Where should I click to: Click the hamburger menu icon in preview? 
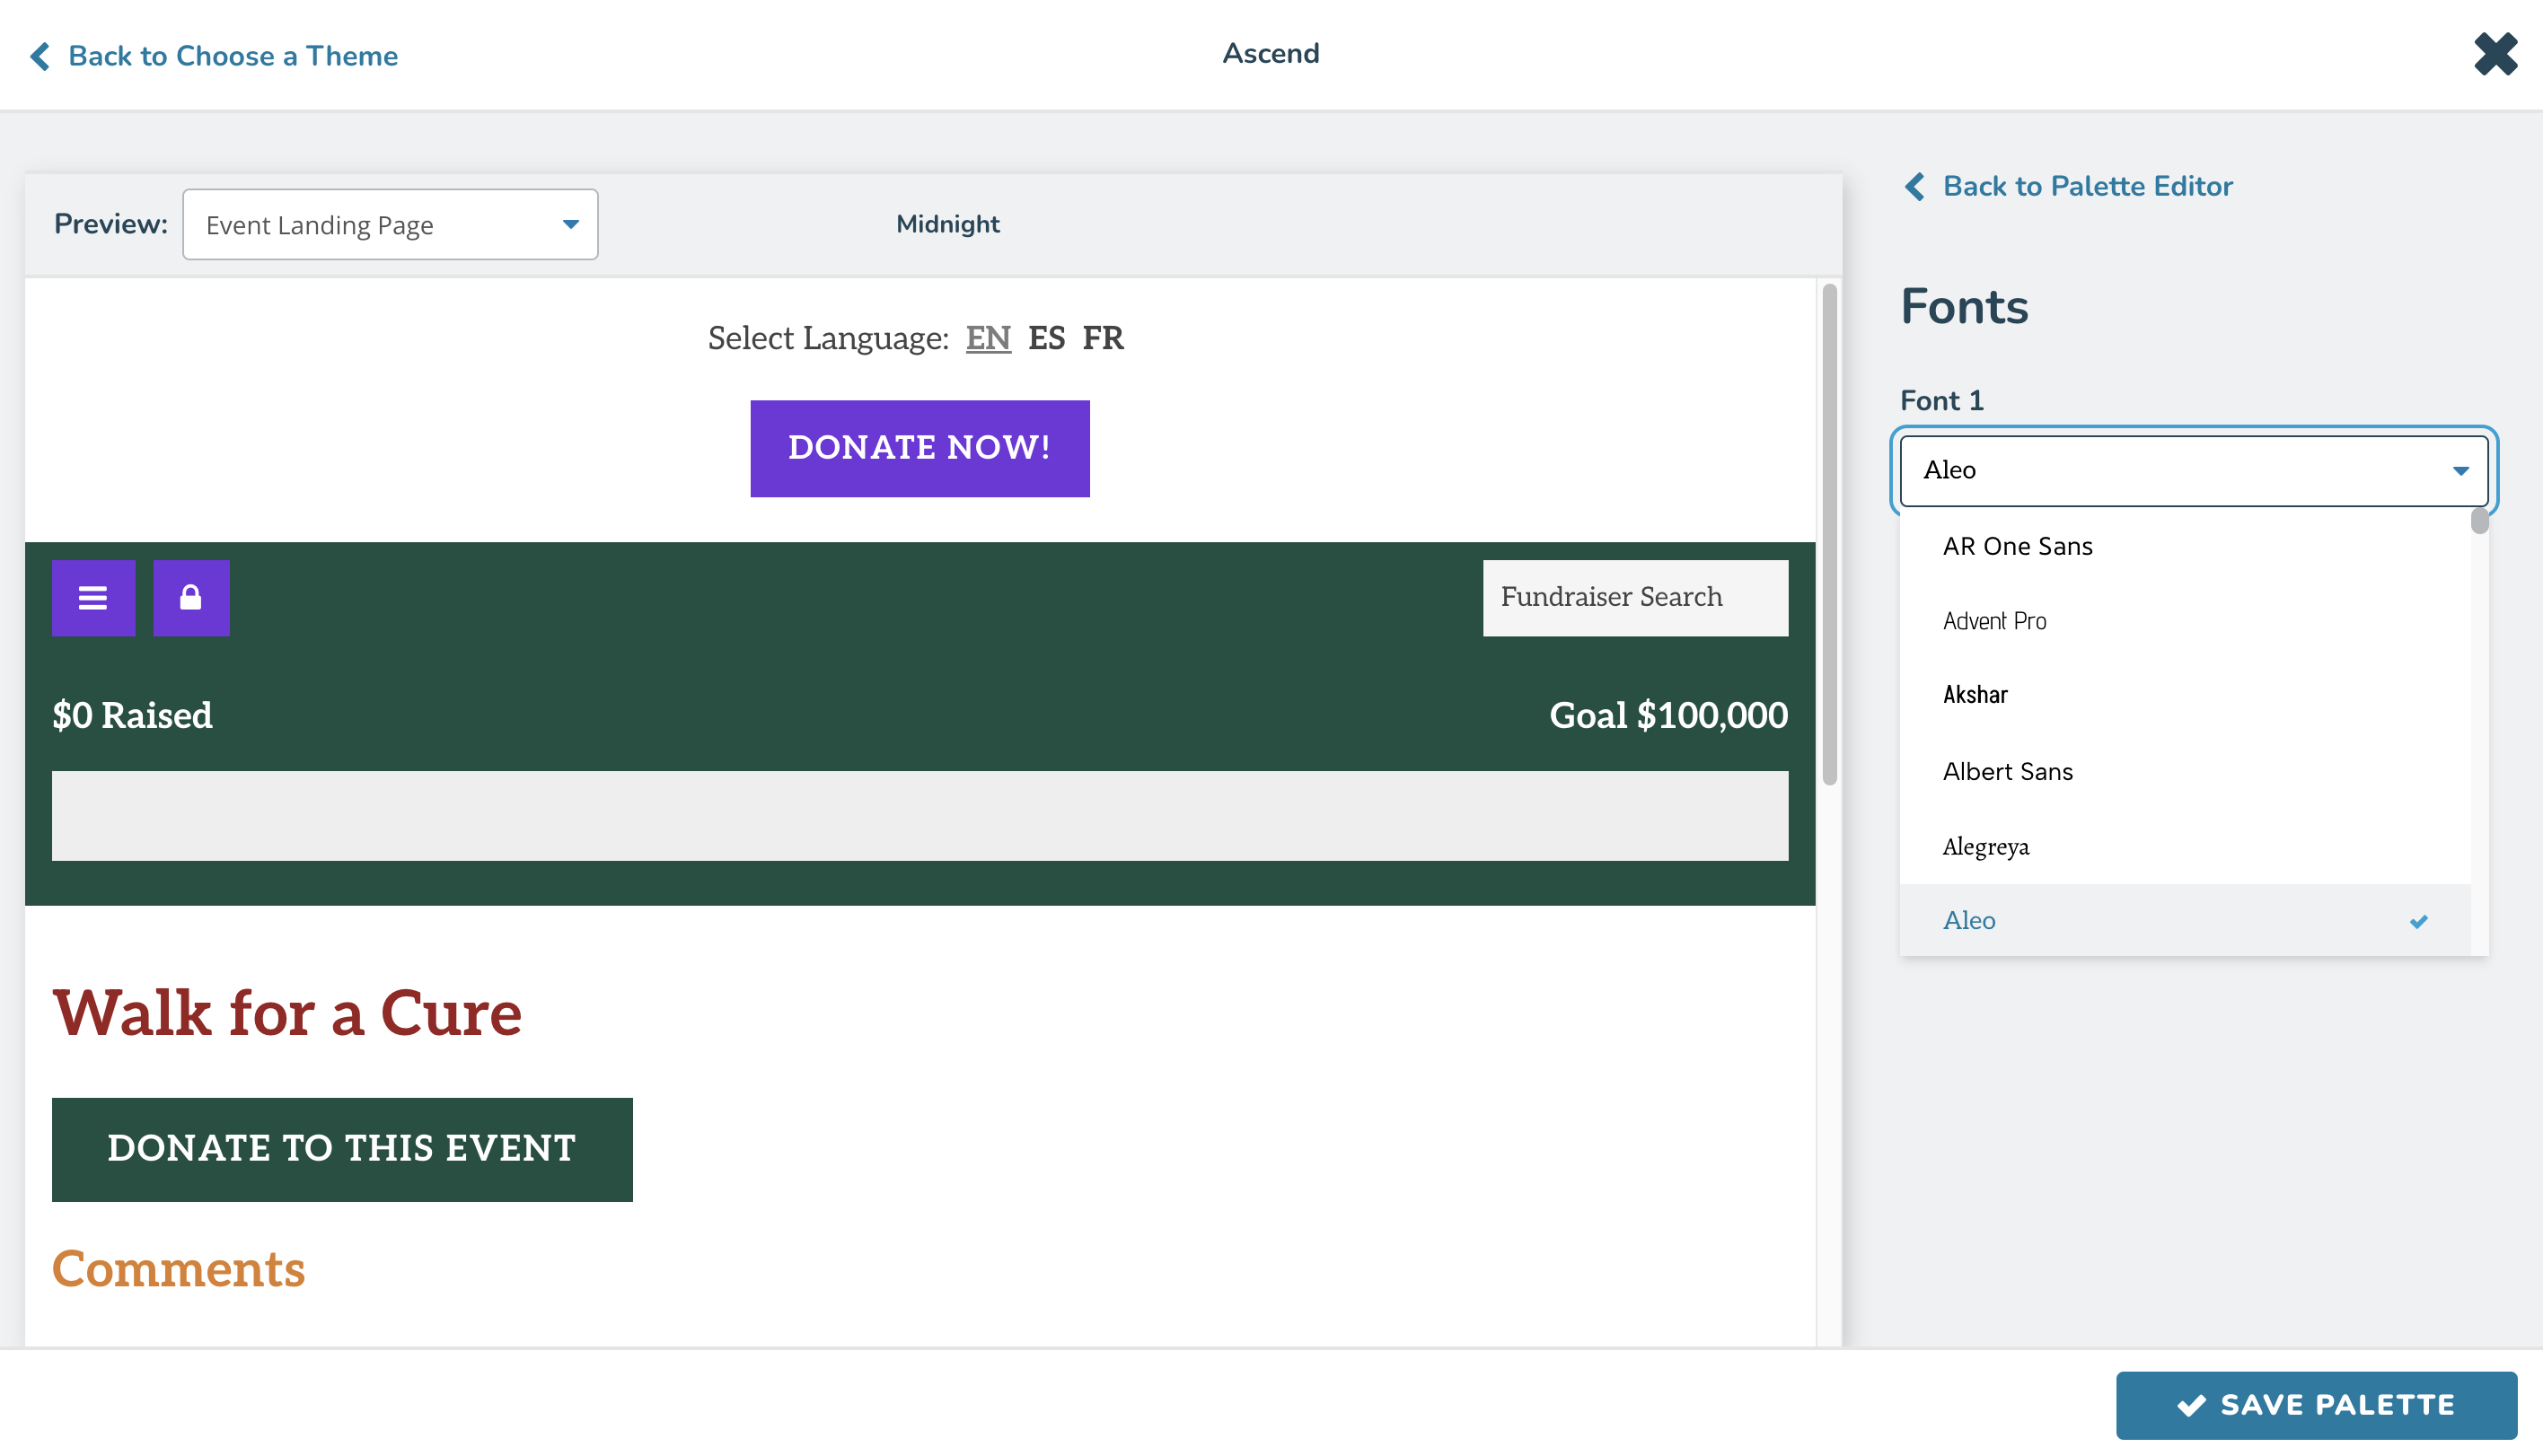tap(93, 597)
